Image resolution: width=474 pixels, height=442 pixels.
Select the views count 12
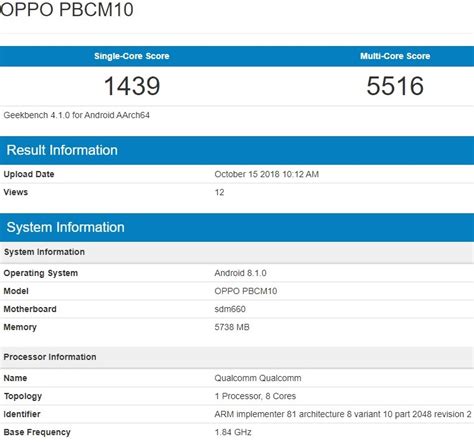coord(219,192)
